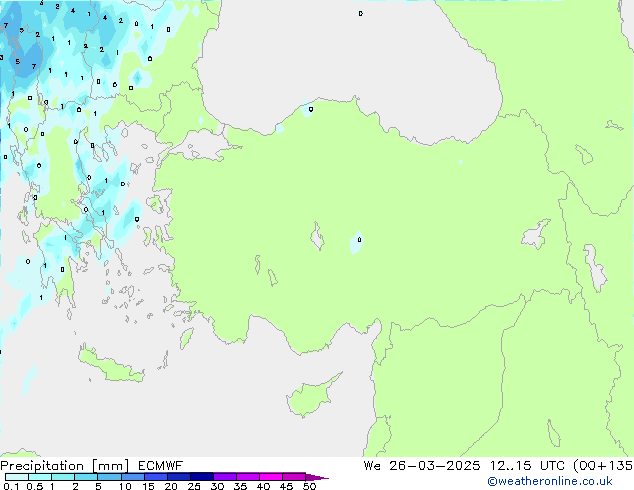This screenshot has width=634, height=490.
Task: Click the legend tick label "50"
Action: pyautogui.click(x=309, y=486)
